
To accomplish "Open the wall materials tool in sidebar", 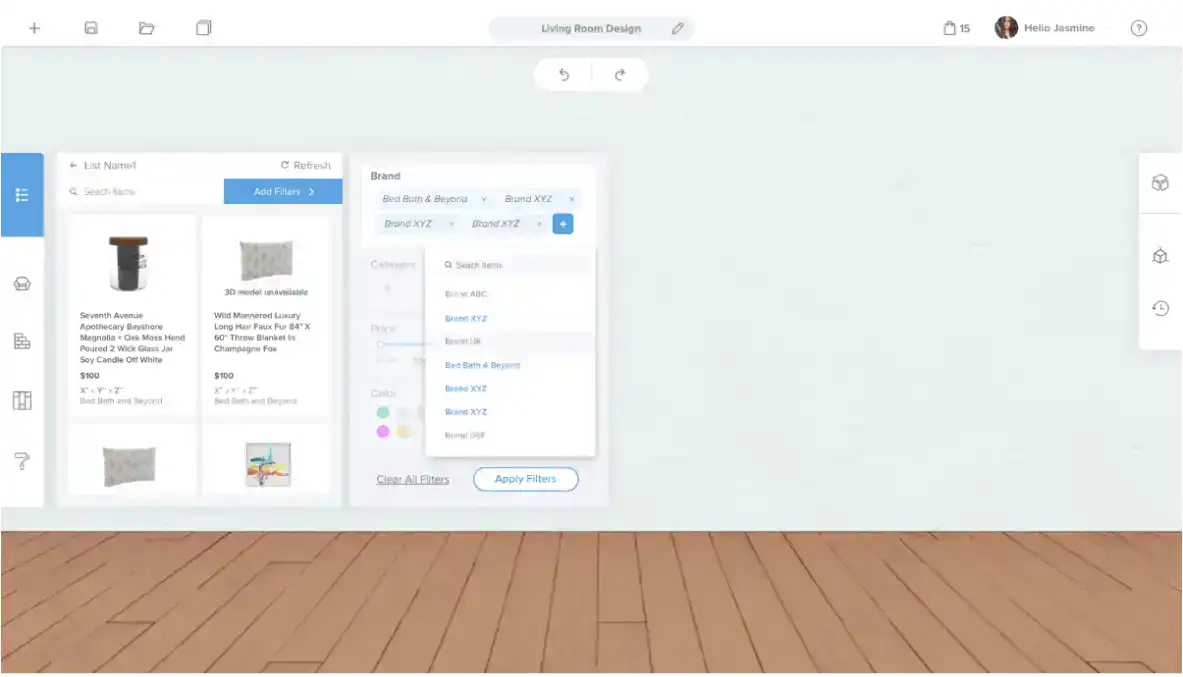I will point(22,341).
